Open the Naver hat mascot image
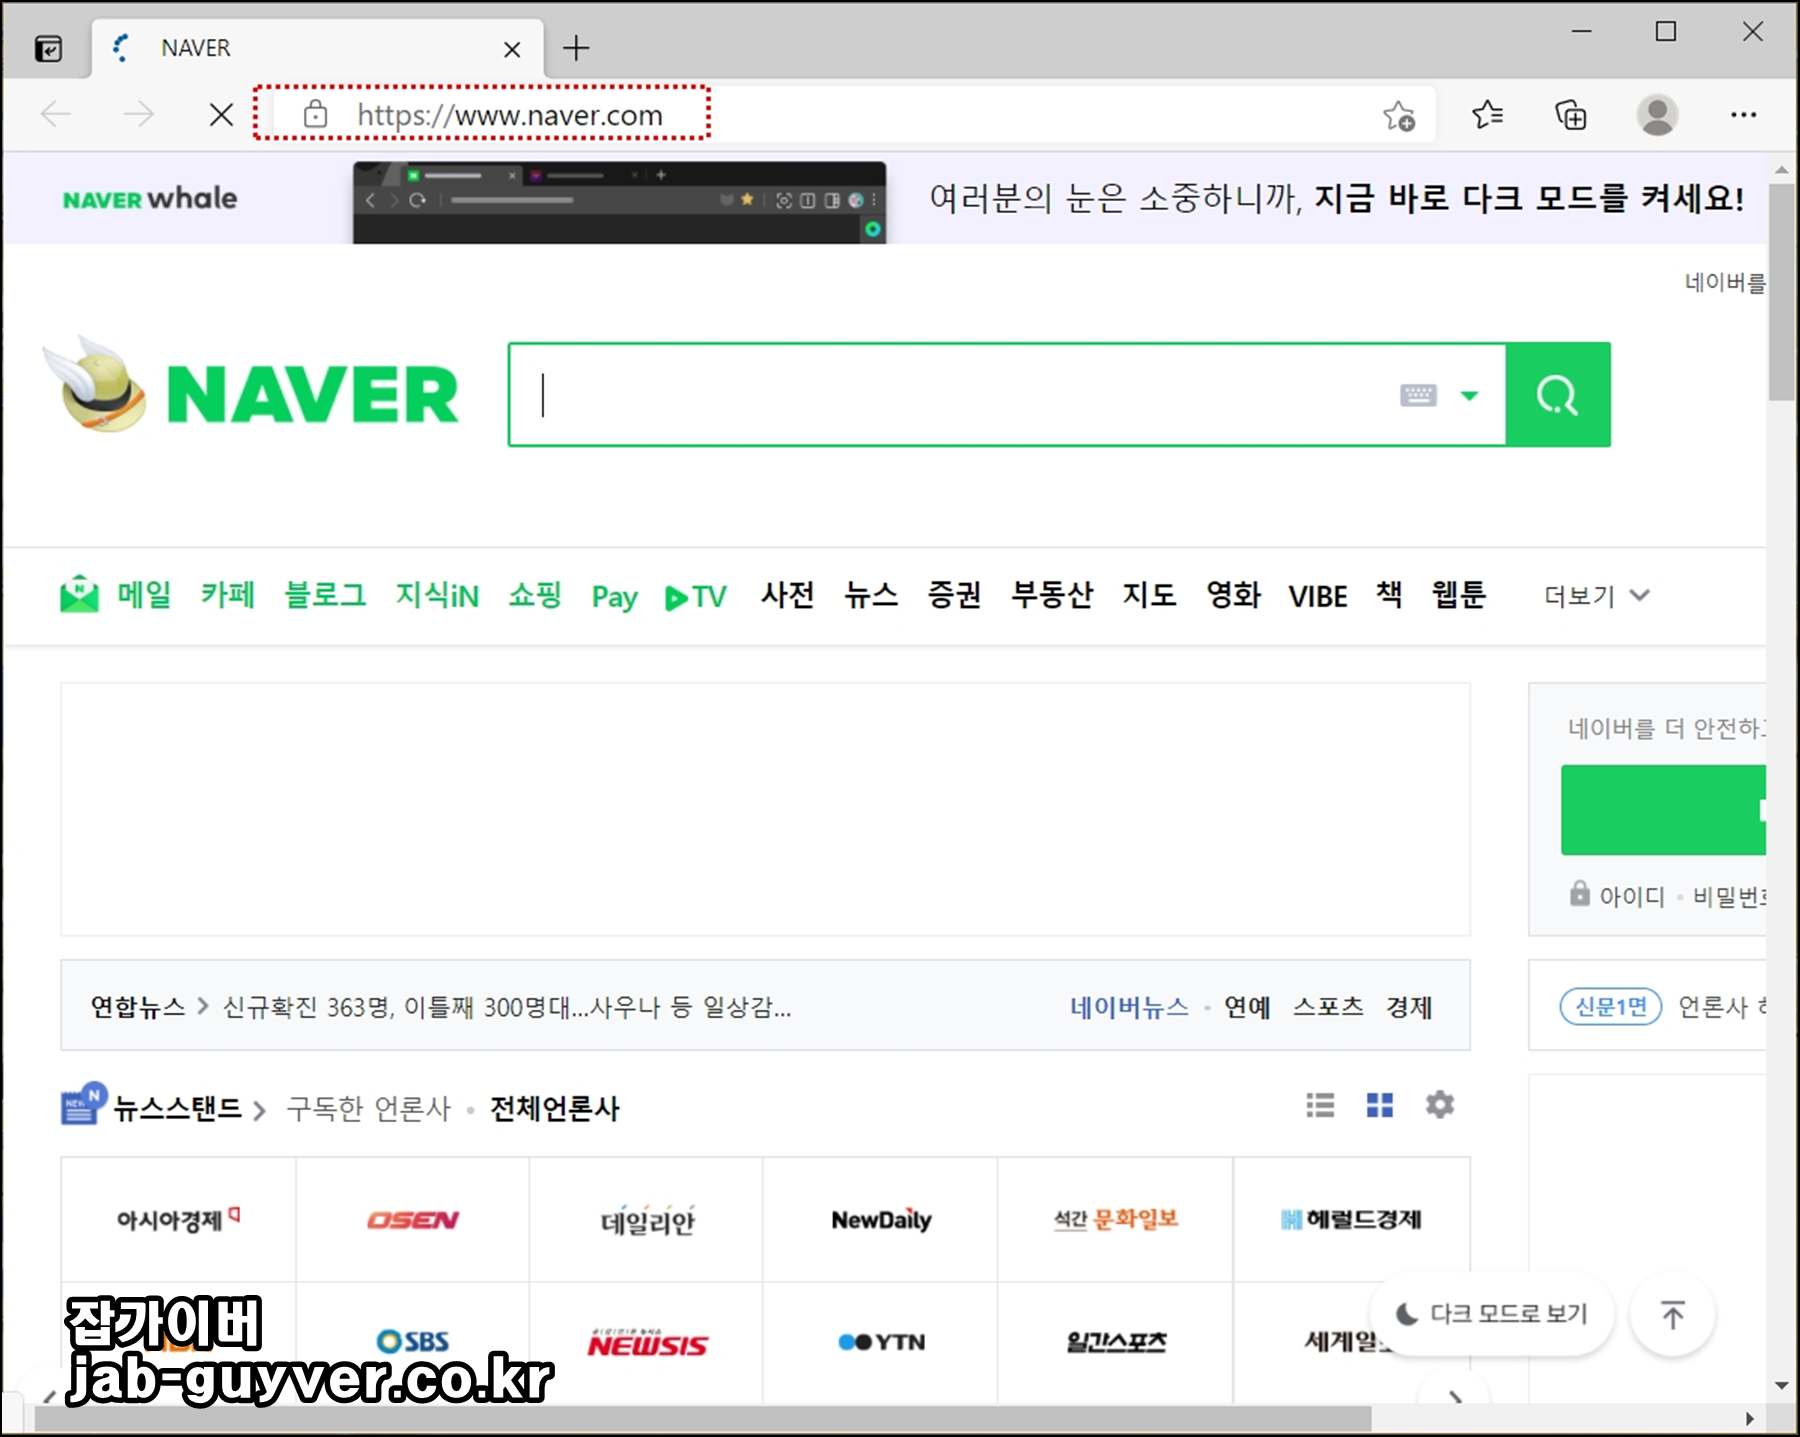 [x=95, y=385]
